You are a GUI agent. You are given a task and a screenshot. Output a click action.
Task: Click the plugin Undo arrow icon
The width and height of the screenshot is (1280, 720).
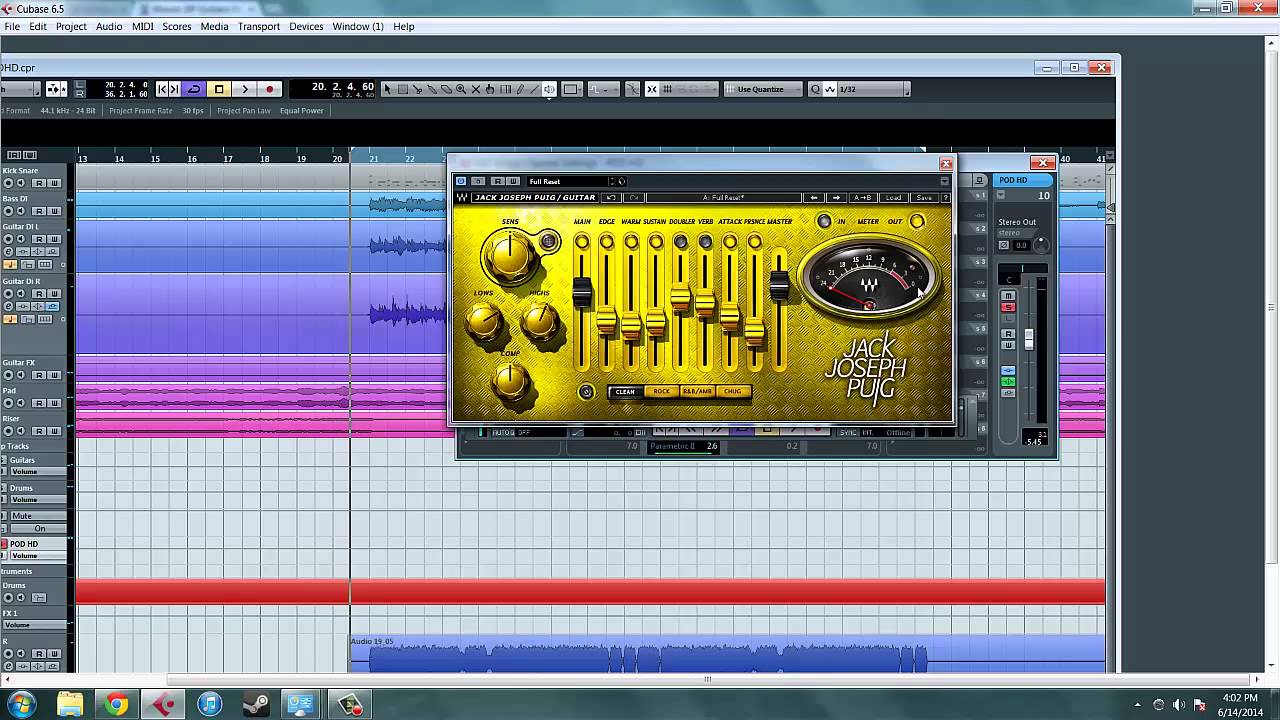(x=611, y=197)
